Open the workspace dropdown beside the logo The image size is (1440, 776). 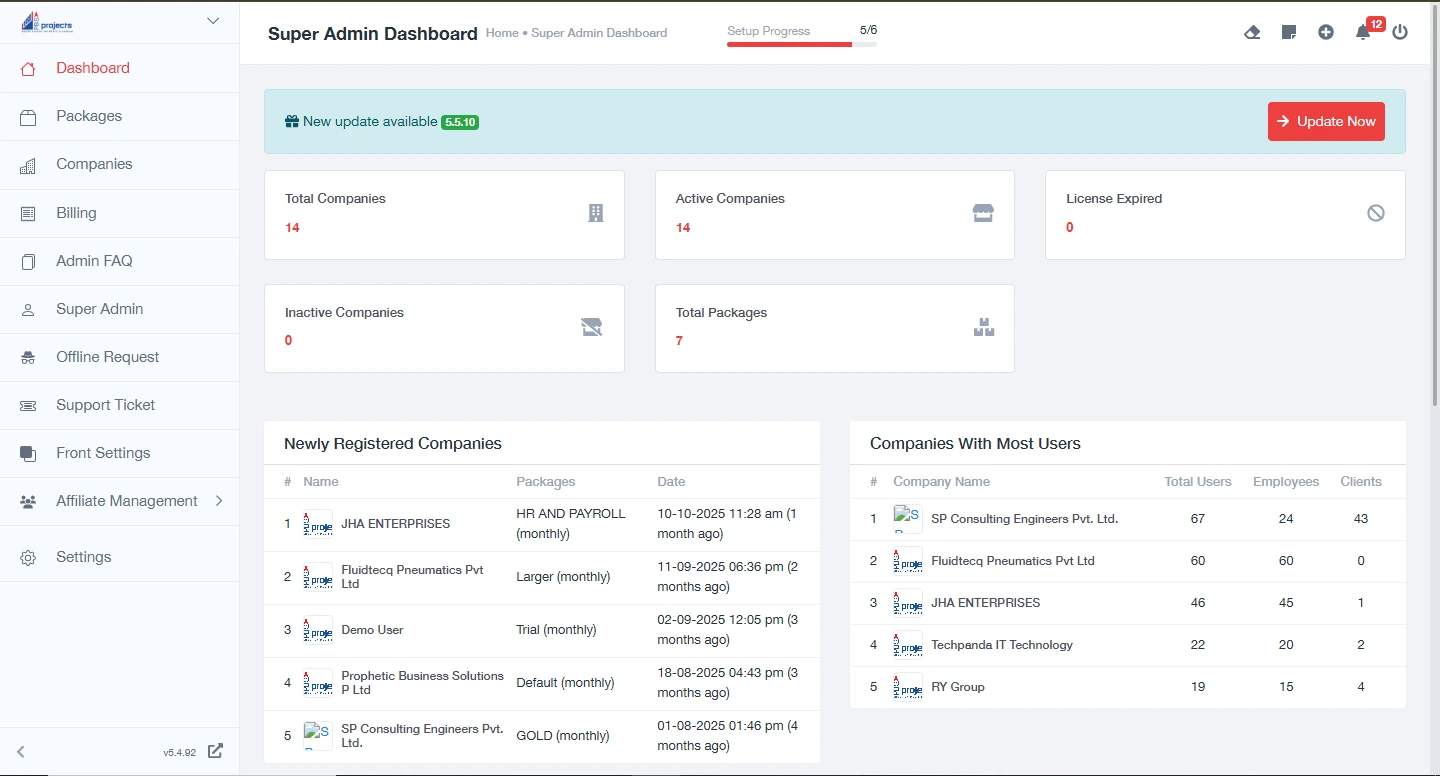(212, 21)
